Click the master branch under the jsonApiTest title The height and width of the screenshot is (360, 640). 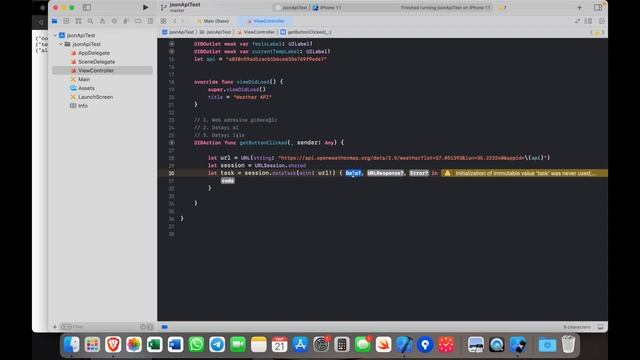(177, 11)
